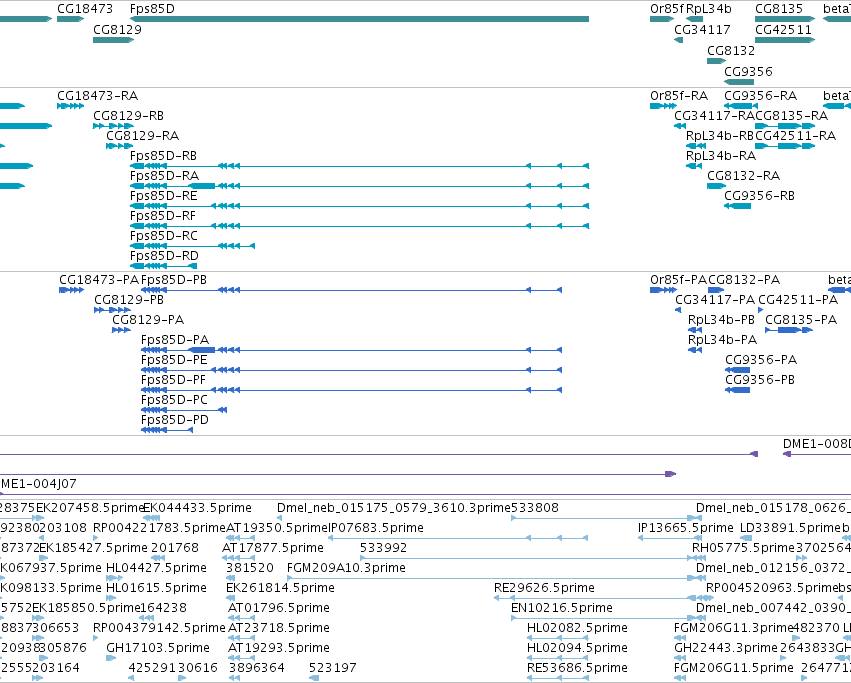851x683 pixels.
Task: Click the CG9356-PA protein label
Action: pyautogui.click(x=761, y=361)
